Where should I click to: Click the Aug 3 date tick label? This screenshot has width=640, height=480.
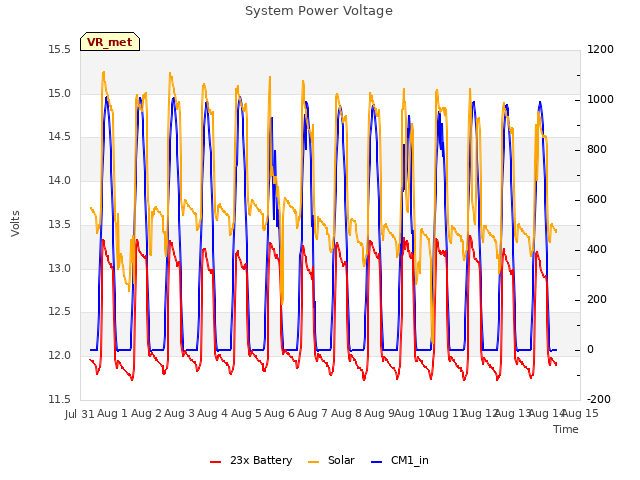click(x=179, y=414)
